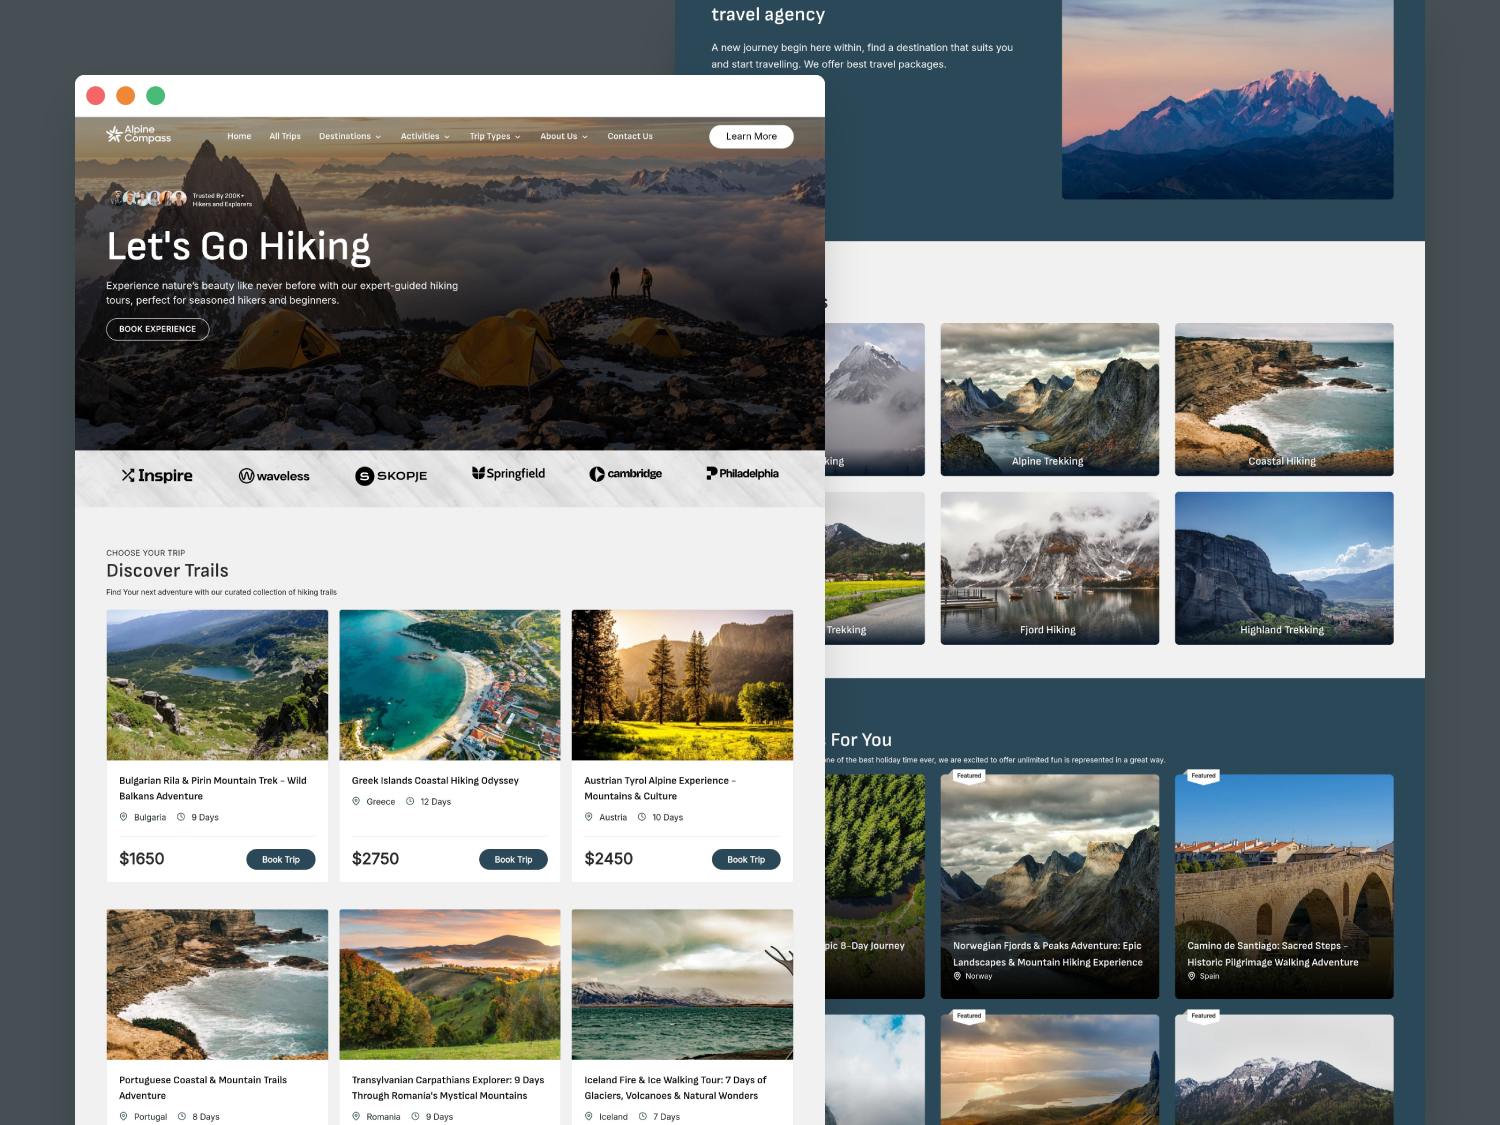
Task: Book the $2450 Austrian Tyrol trip
Action: click(x=746, y=859)
